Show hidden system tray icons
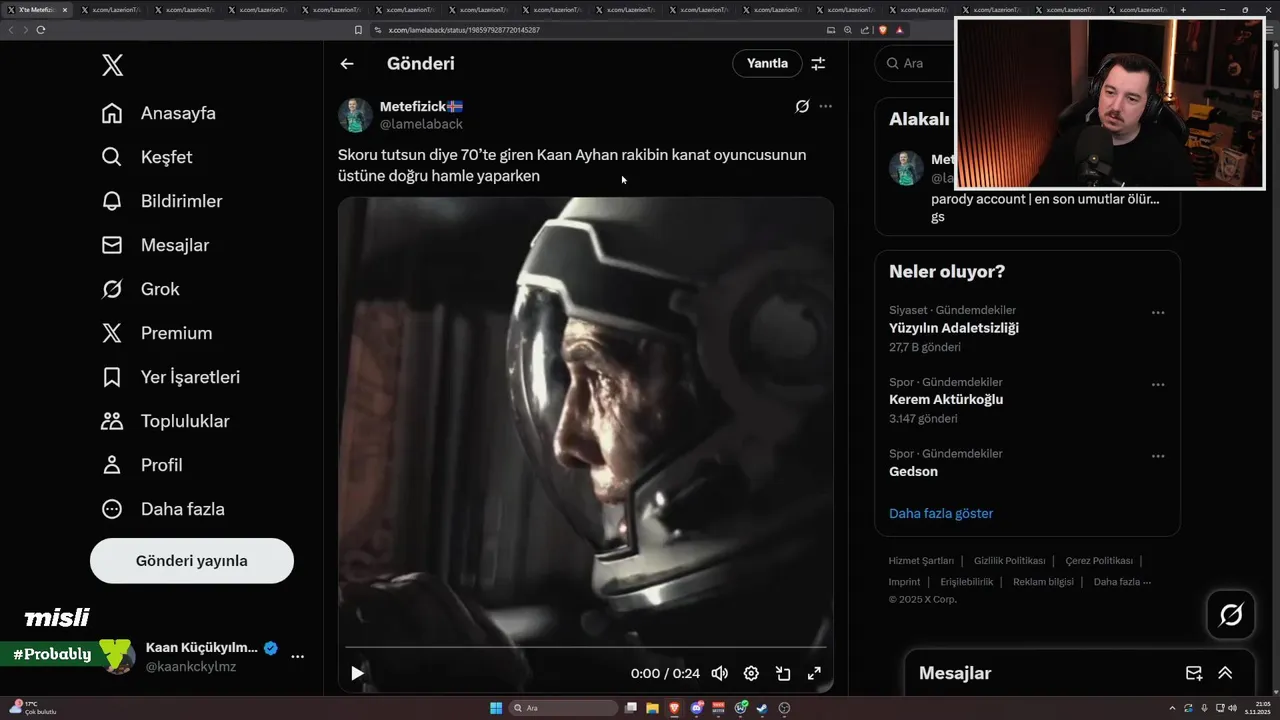 (1173, 708)
